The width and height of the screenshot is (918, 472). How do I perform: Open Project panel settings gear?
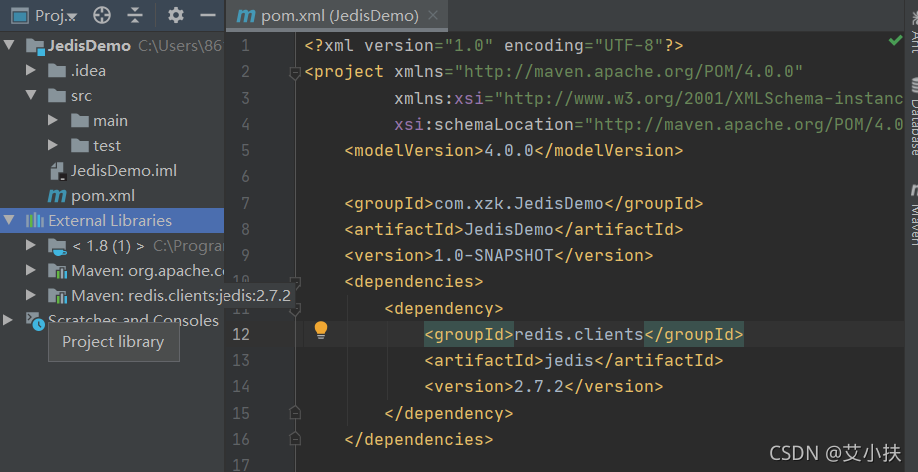coord(176,16)
